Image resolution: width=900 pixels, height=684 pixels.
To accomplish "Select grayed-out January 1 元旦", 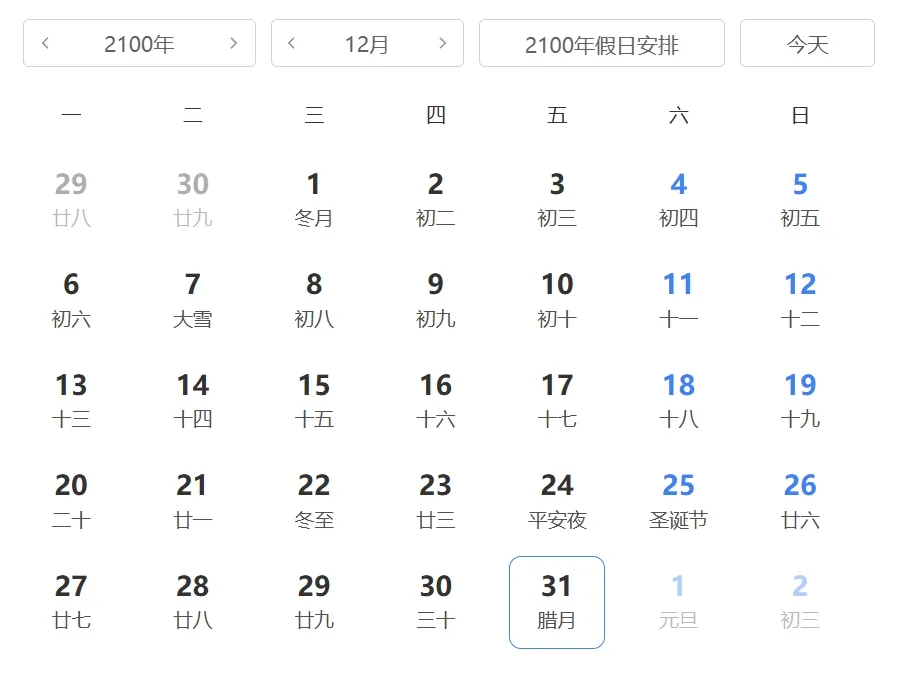I will pyautogui.click(x=678, y=602).
